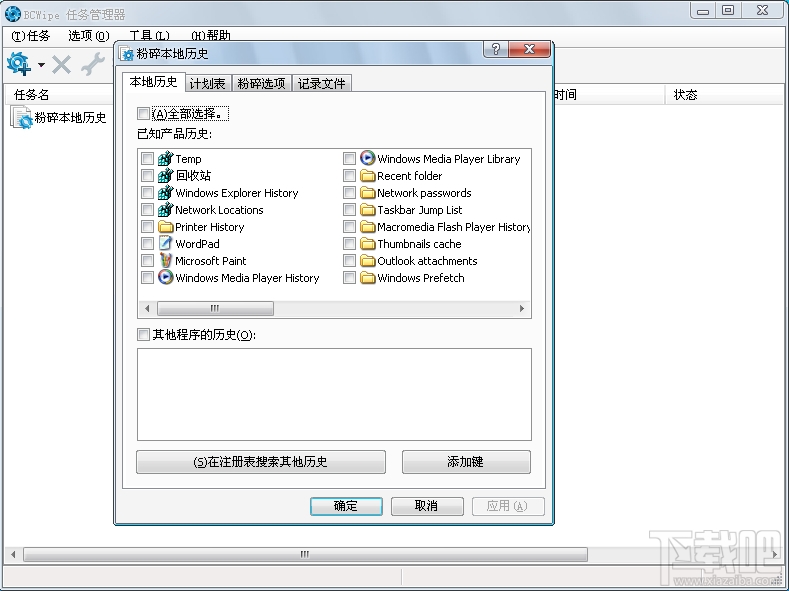The height and width of the screenshot is (591, 789).
Task: Select the 本地历史 tab
Action: coord(153,81)
